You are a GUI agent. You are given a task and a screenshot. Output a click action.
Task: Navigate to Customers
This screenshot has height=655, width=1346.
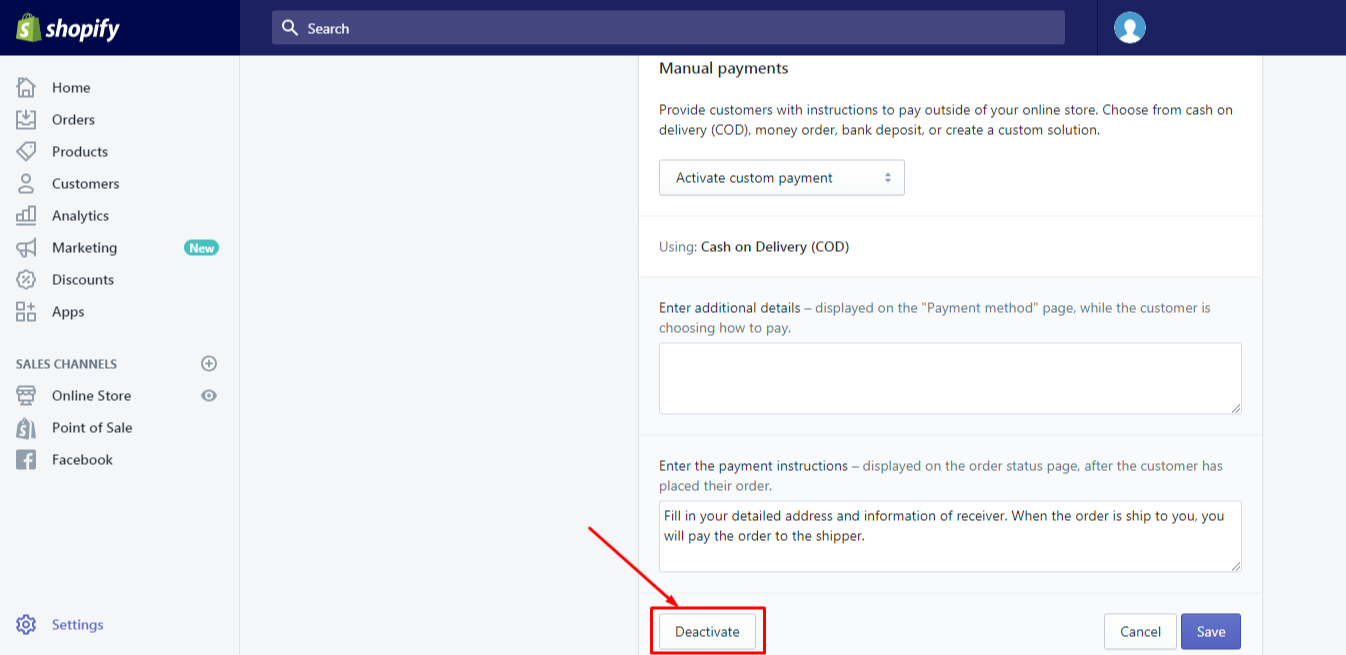(85, 184)
